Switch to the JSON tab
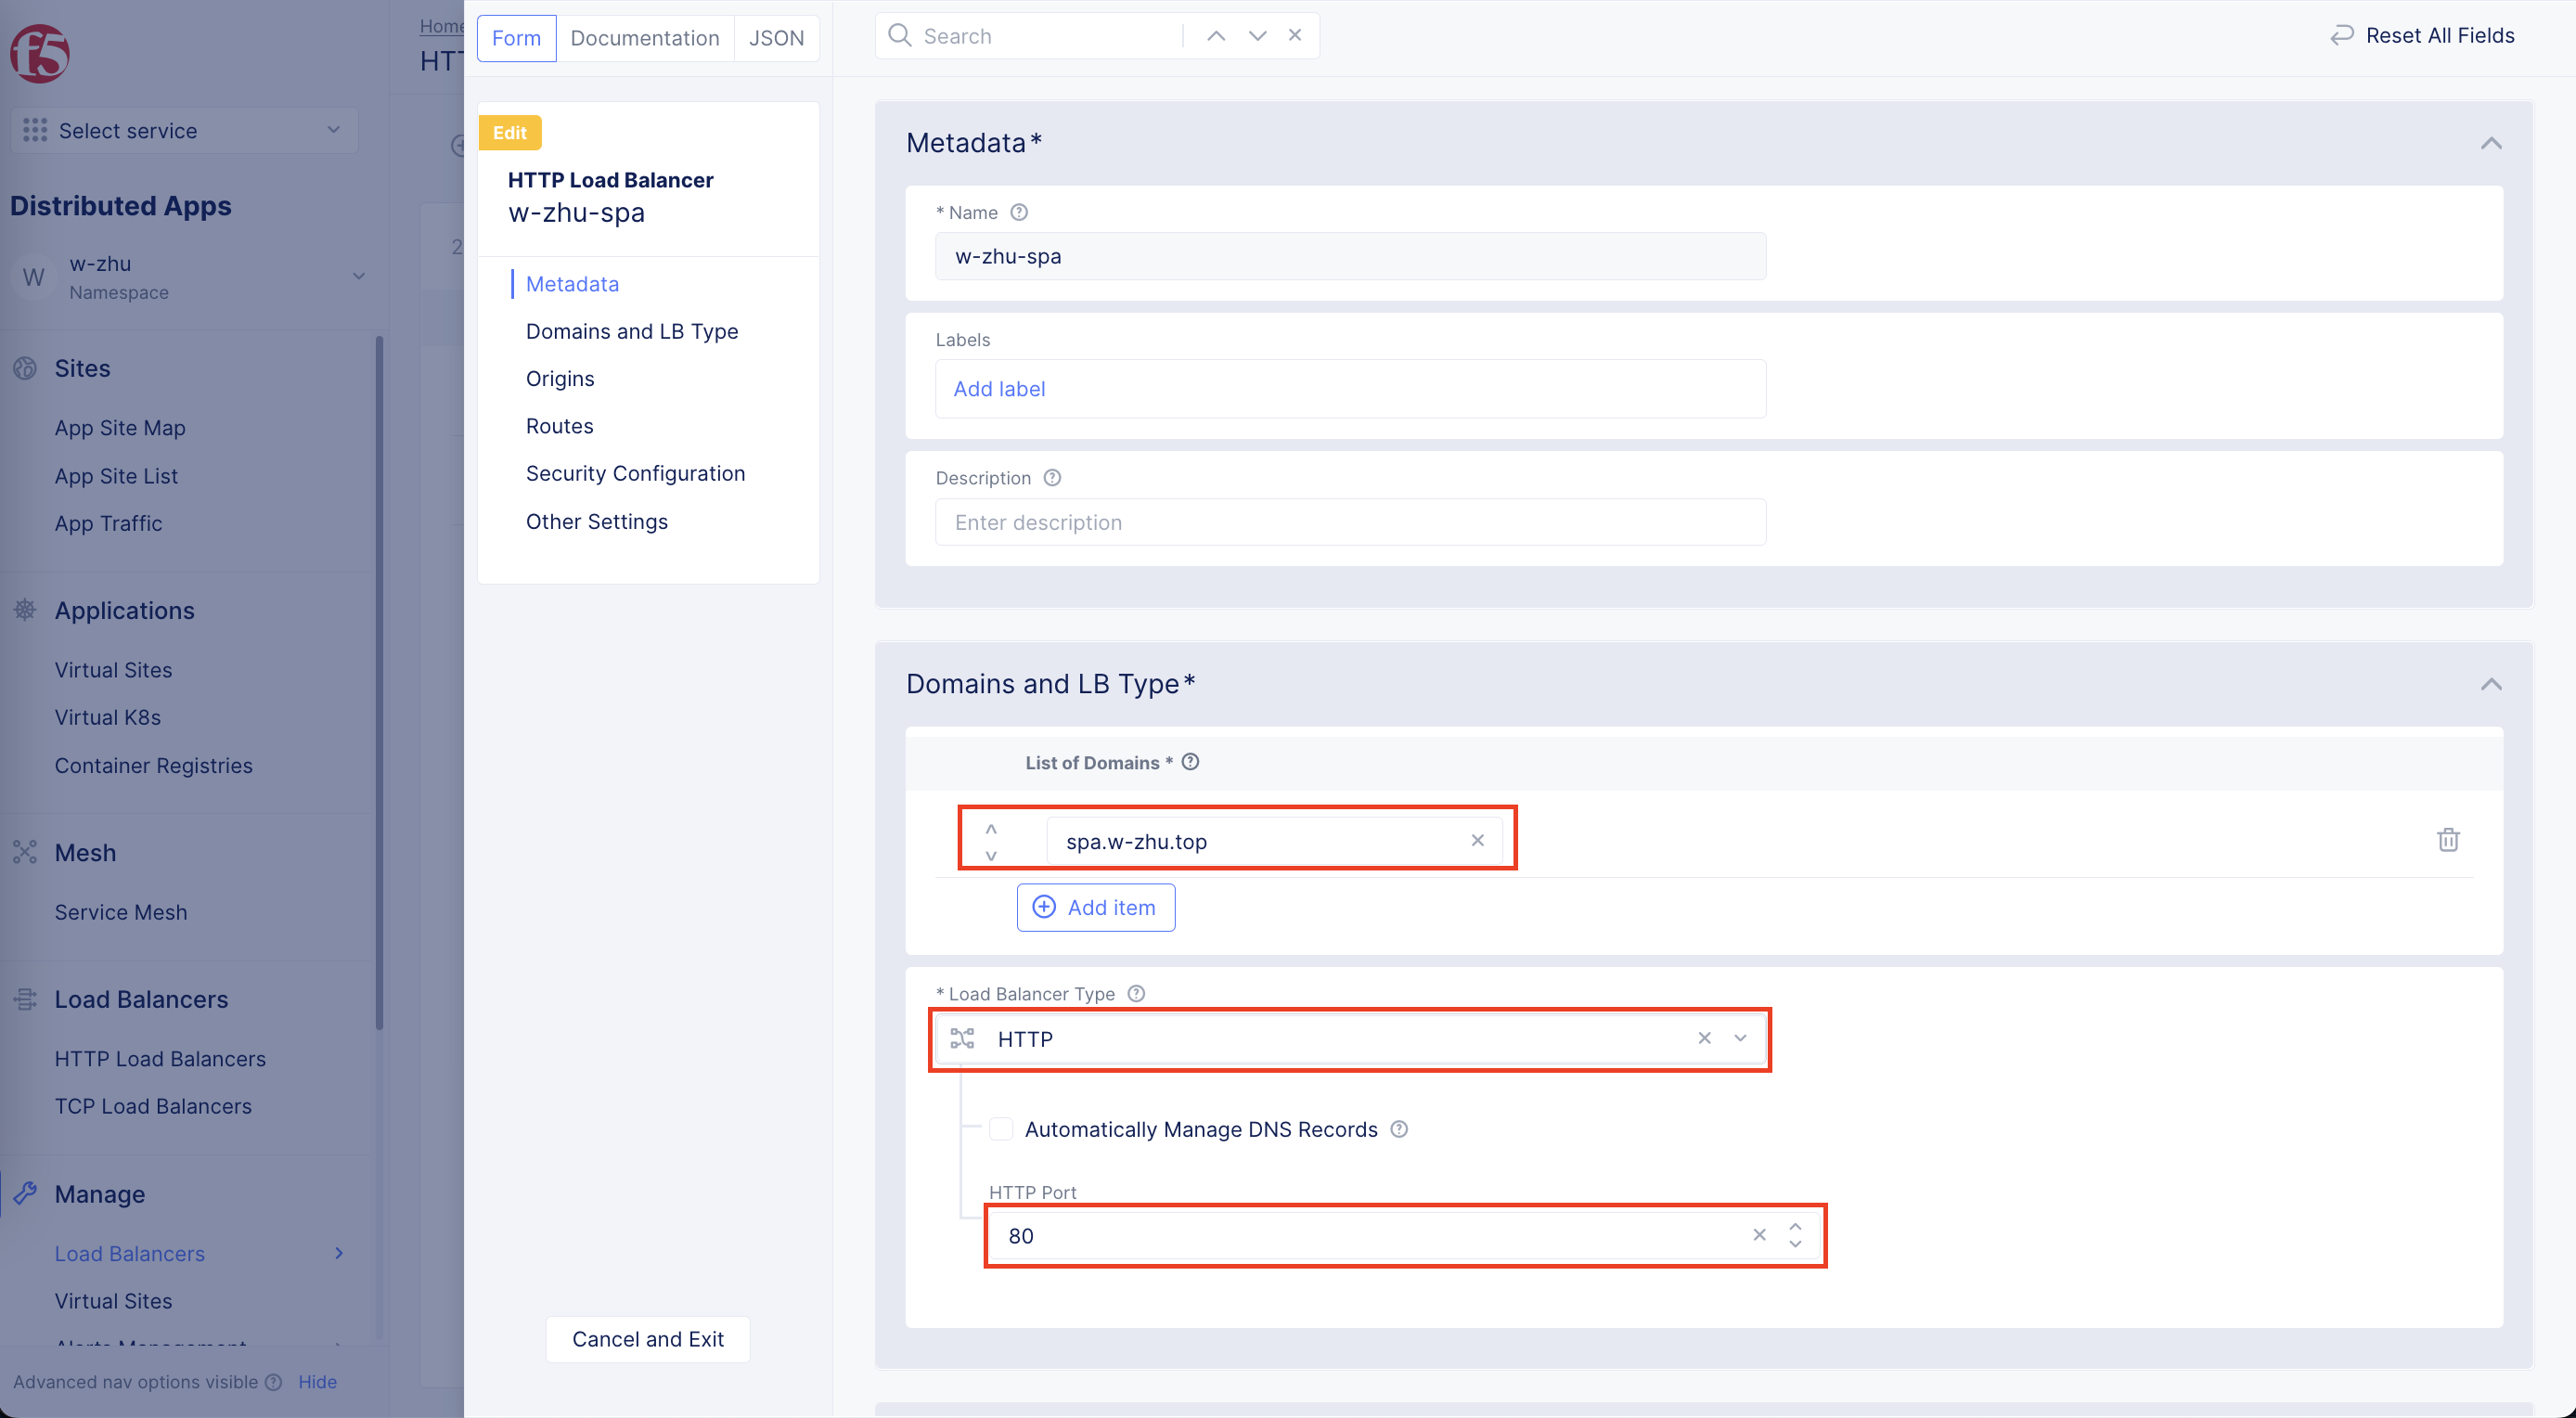This screenshot has height=1418, width=2576. 776,38
